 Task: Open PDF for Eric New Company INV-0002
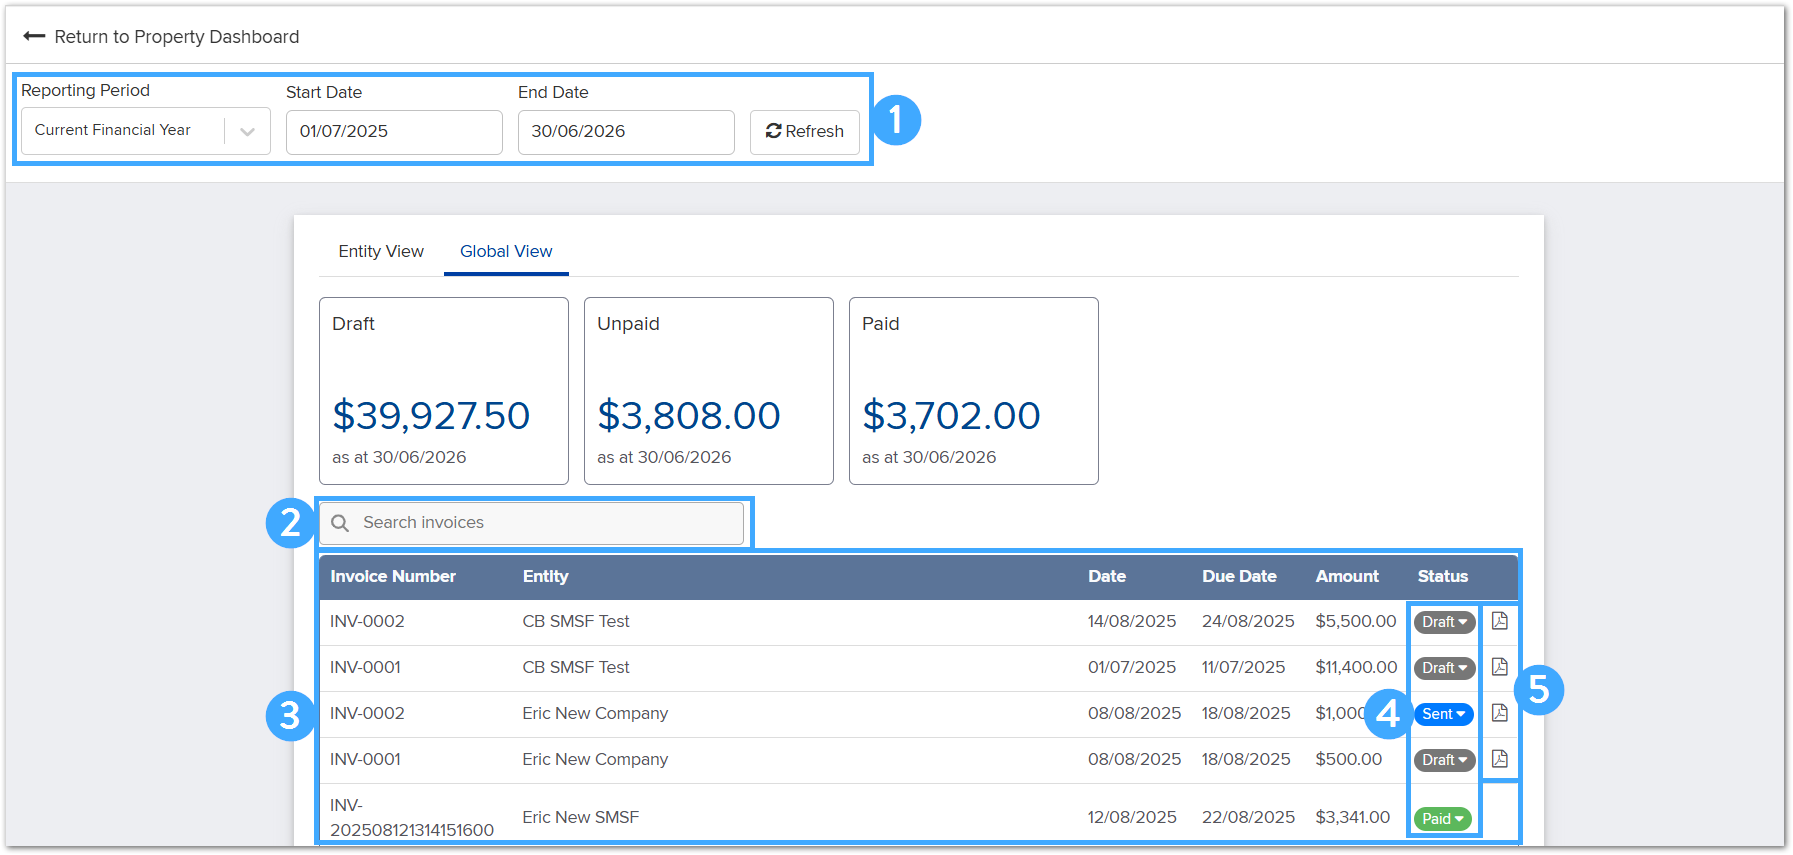(1499, 713)
